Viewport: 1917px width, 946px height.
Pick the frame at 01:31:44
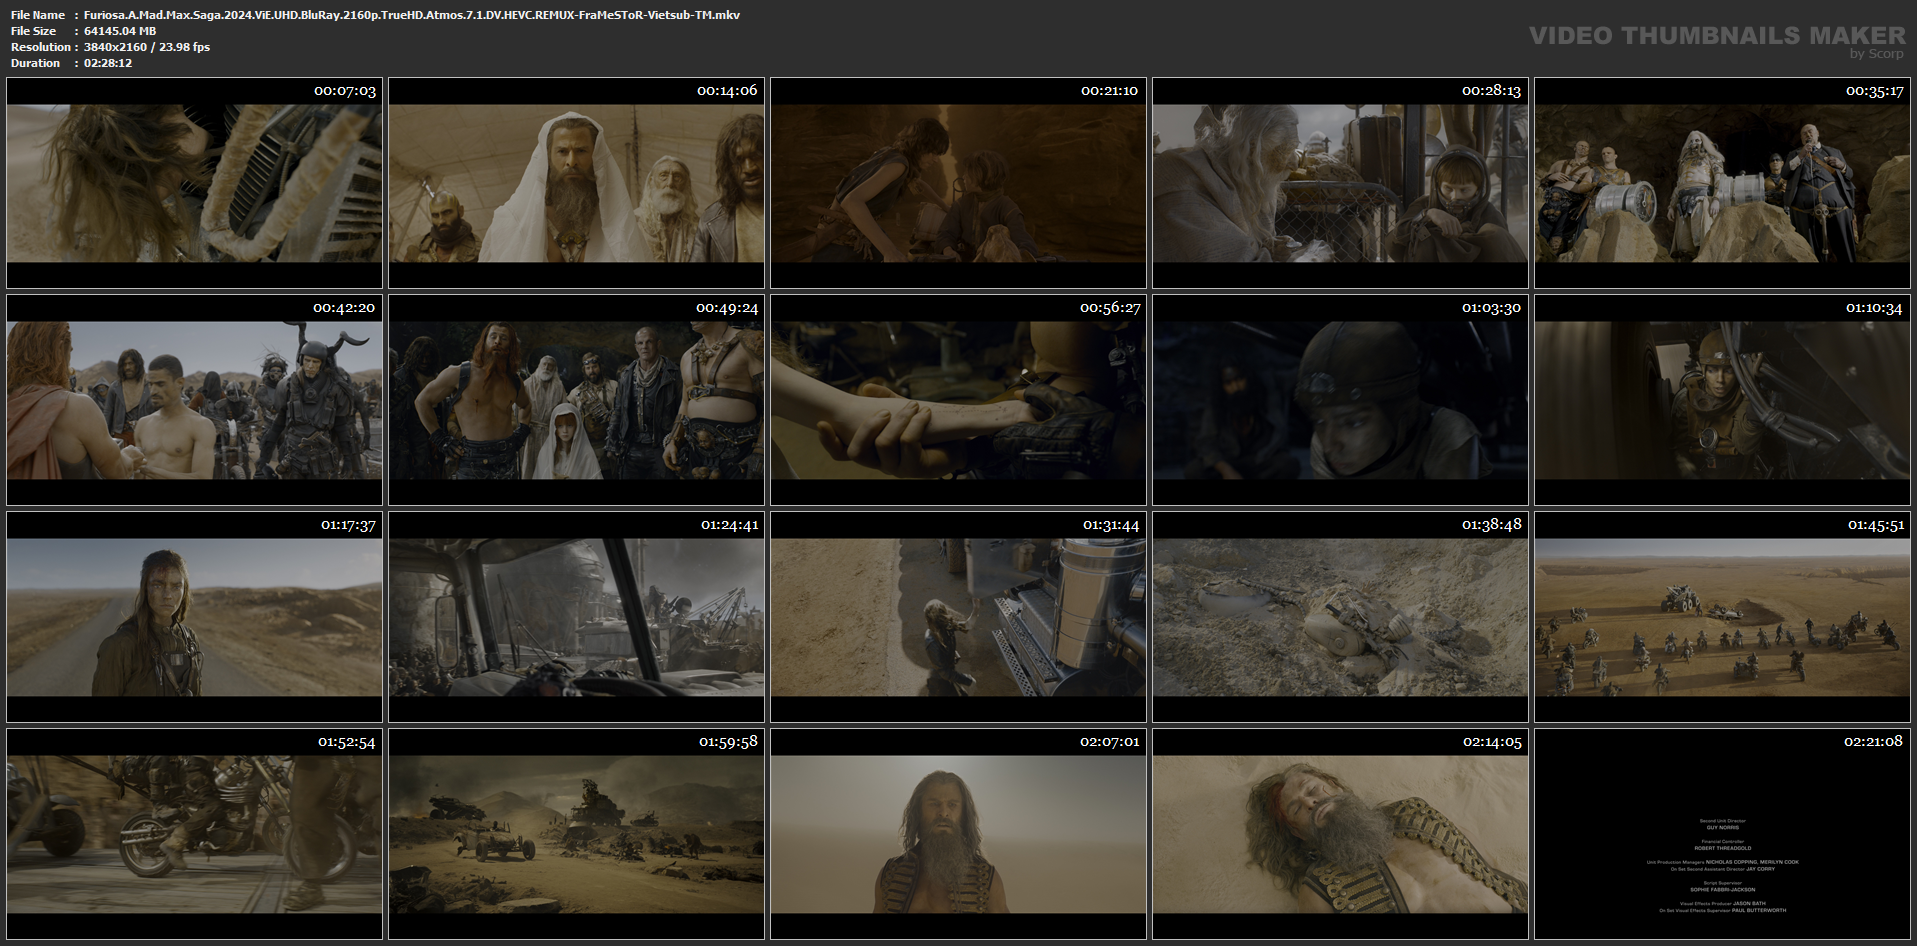(x=958, y=617)
